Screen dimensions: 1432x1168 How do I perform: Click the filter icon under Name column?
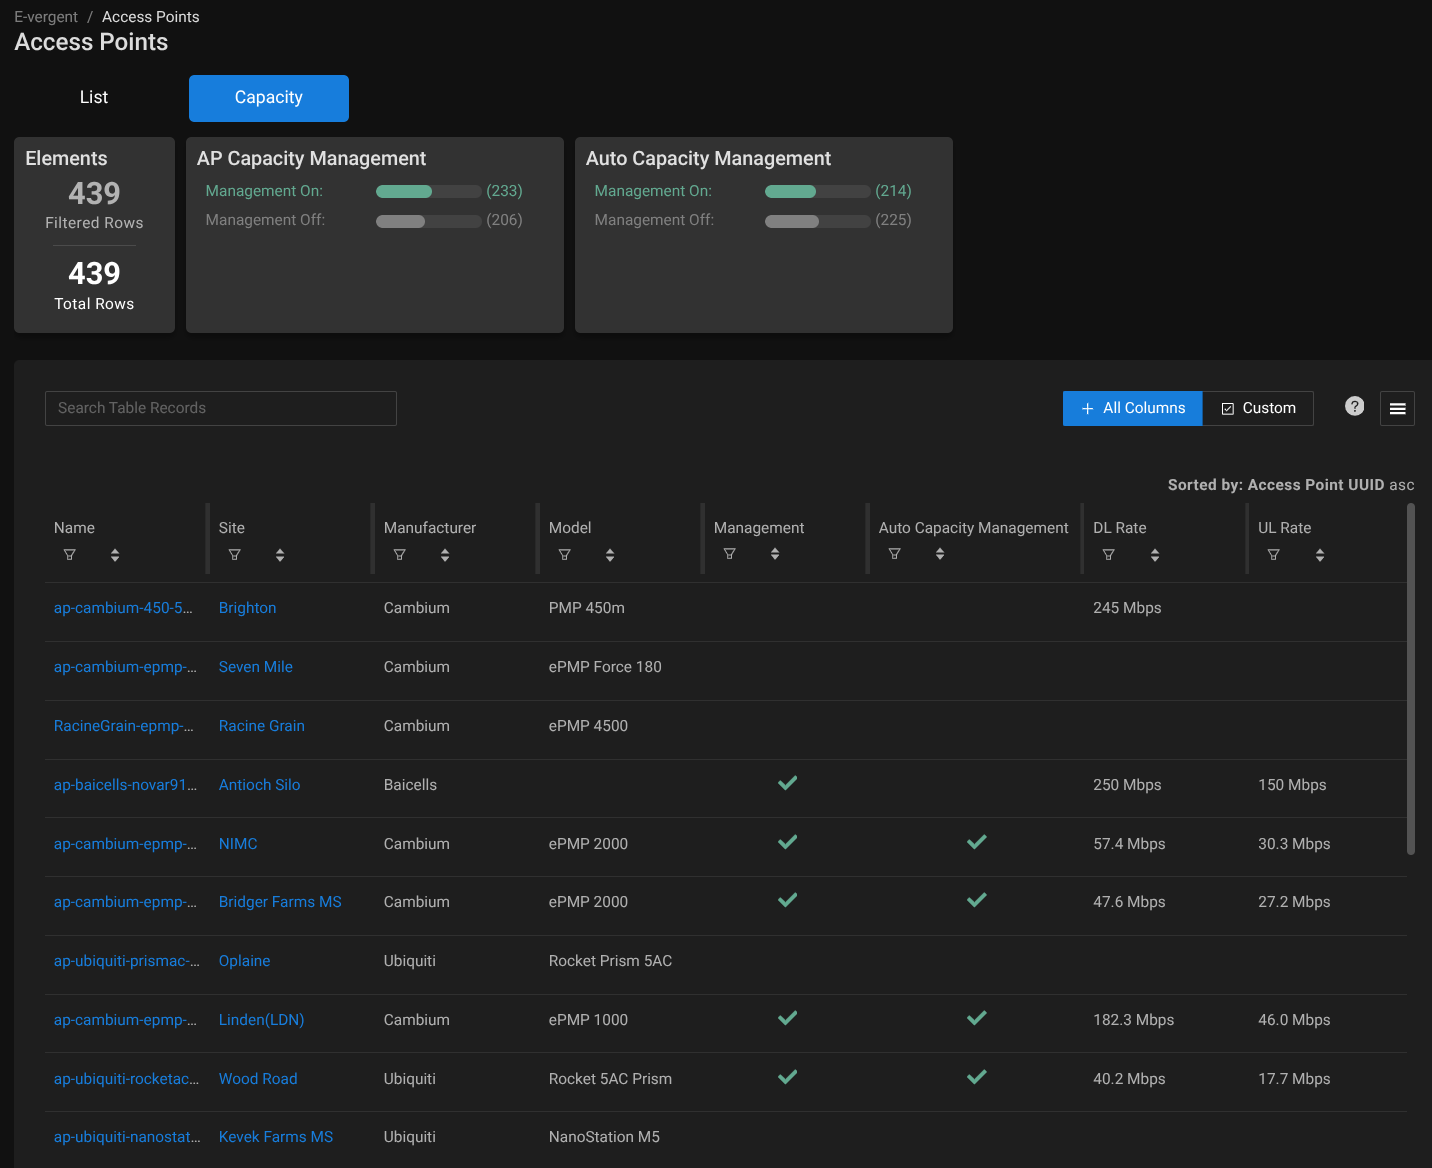70,555
